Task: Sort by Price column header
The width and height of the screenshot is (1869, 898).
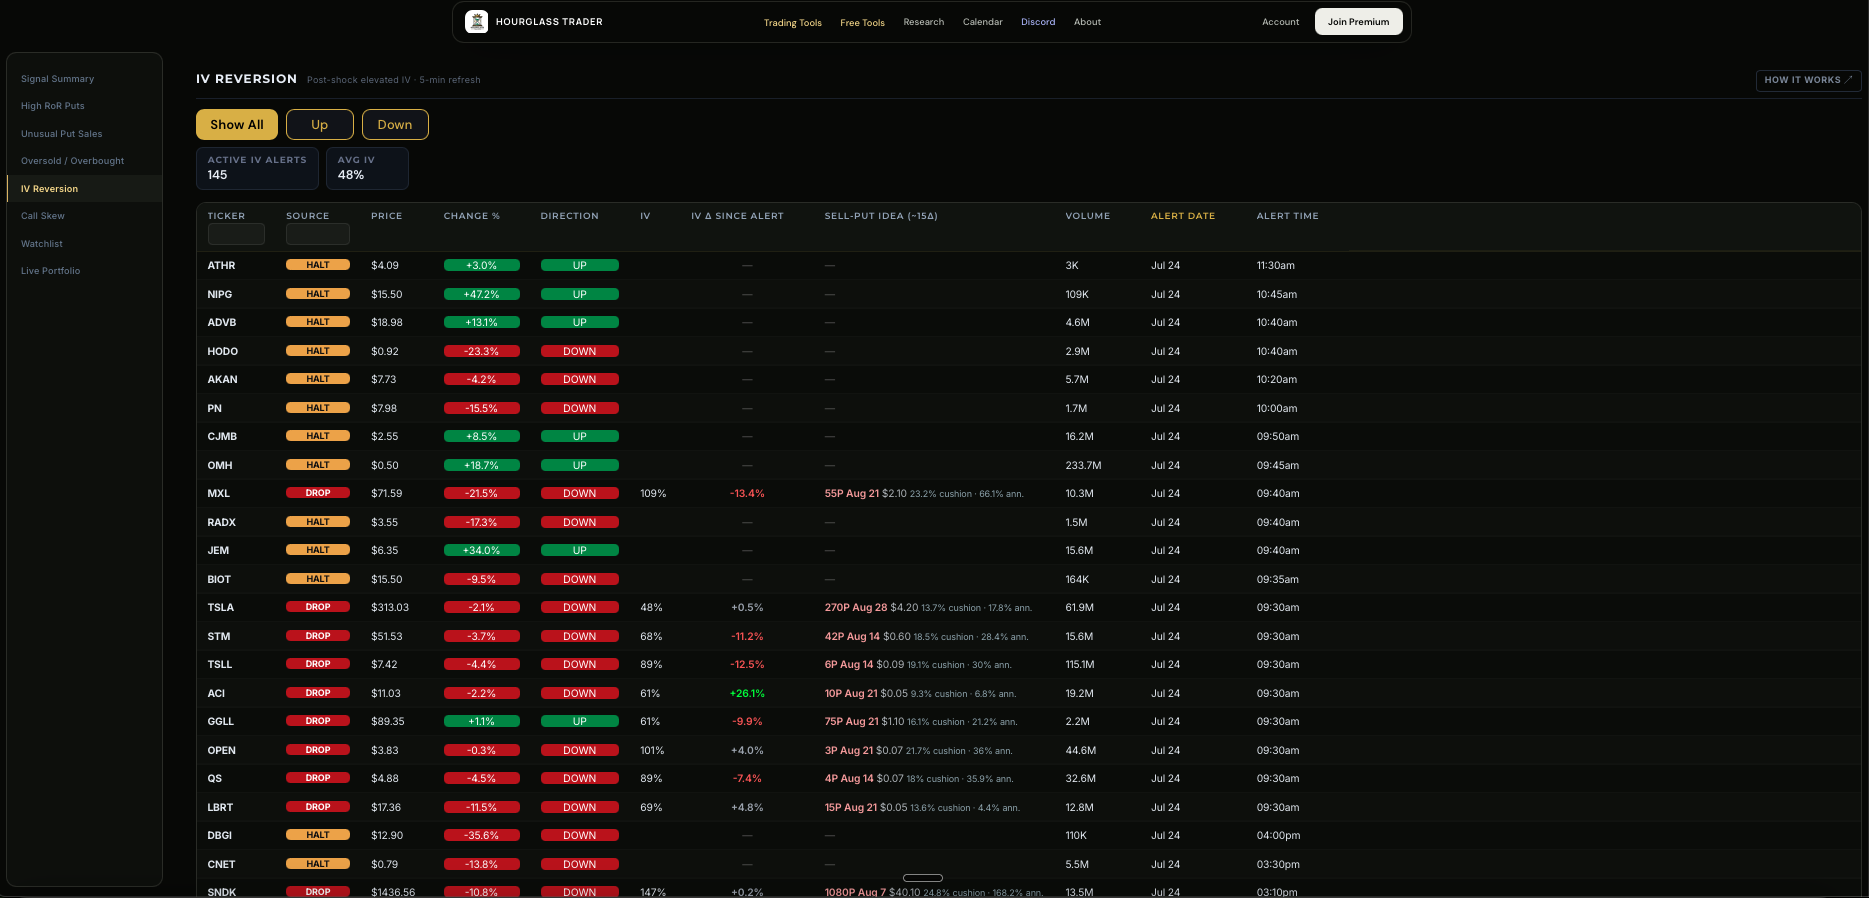Action: 387,216
